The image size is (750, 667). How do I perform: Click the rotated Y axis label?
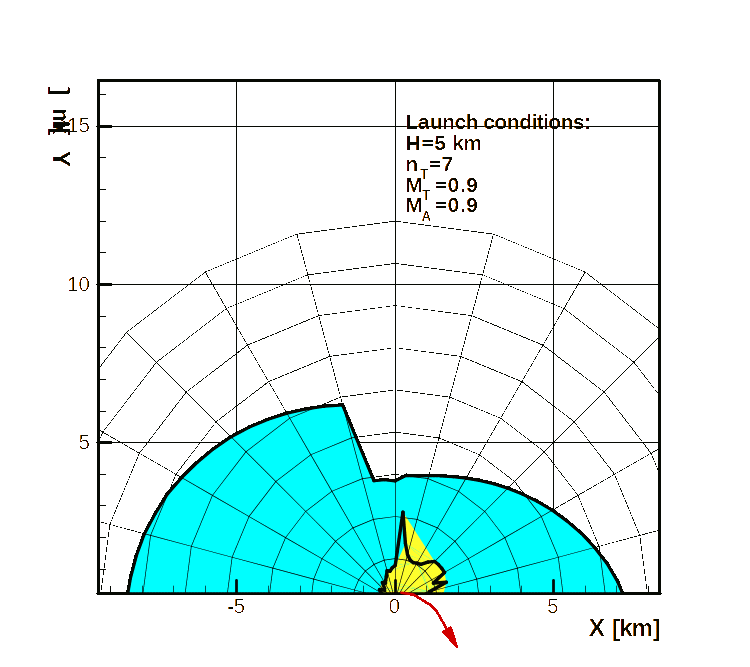tap(60, 126)
